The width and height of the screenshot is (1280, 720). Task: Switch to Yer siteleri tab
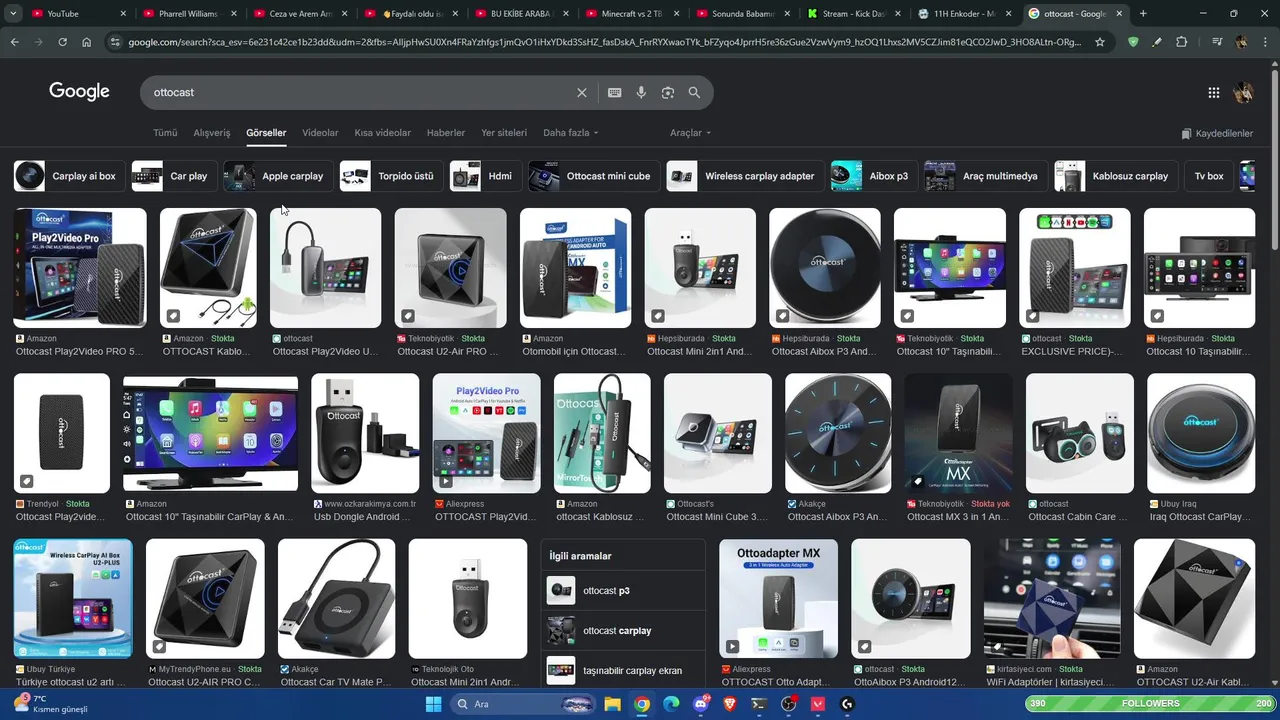tap(504, 132)
